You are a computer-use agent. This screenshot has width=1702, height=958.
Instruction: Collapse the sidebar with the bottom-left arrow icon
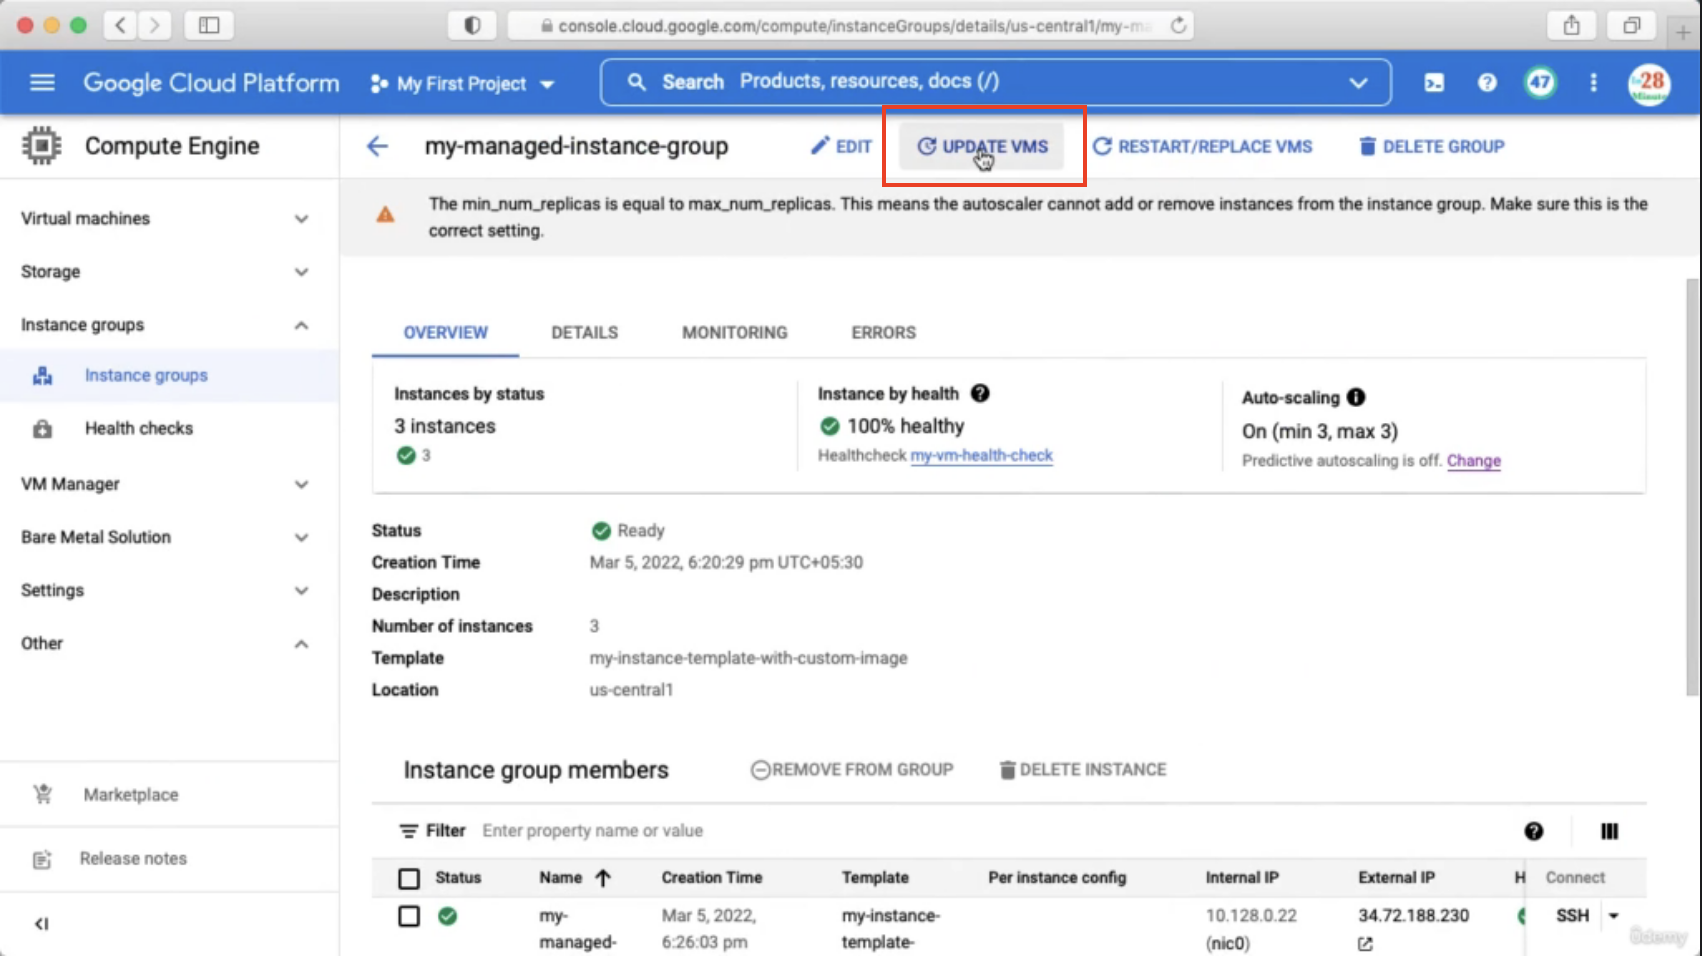point(41,924)
